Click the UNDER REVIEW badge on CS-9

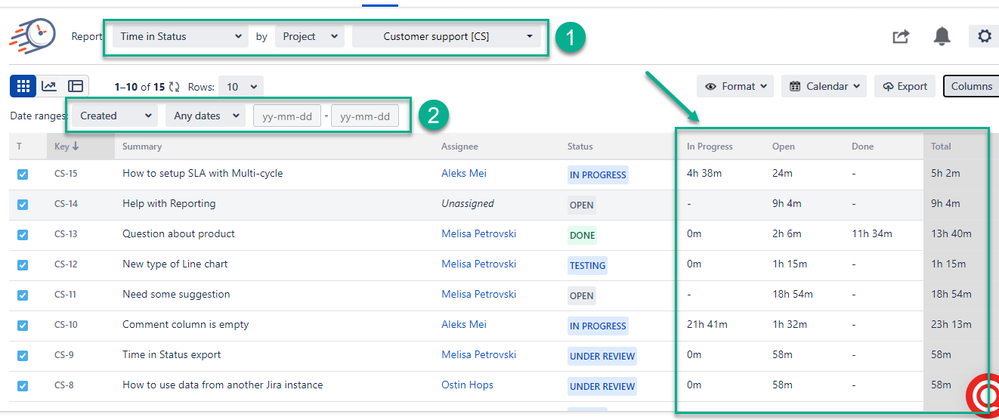click(x=602, y=356)
